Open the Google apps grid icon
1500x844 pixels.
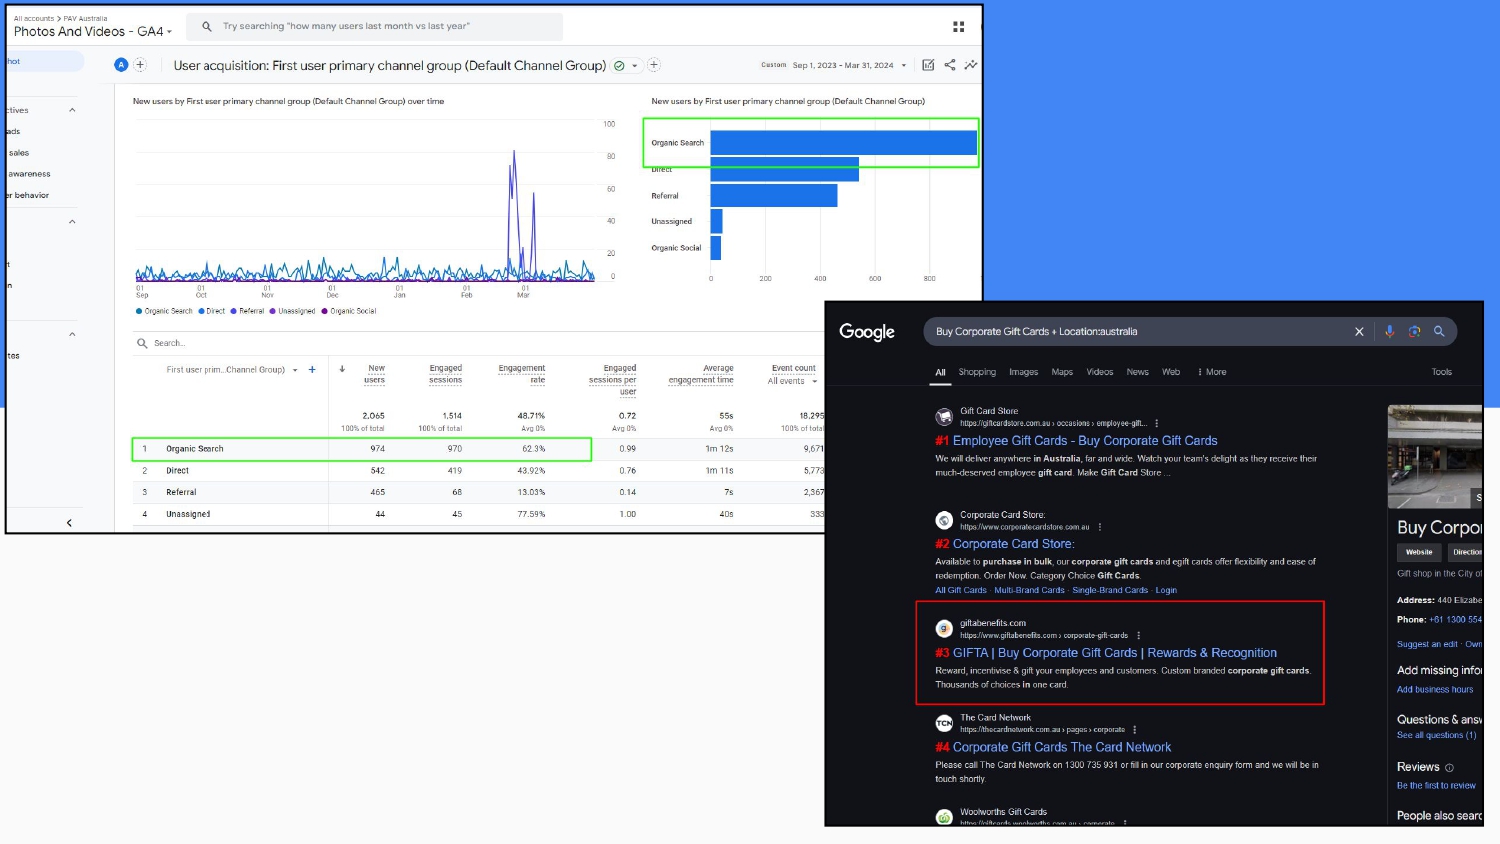(958, 27)
